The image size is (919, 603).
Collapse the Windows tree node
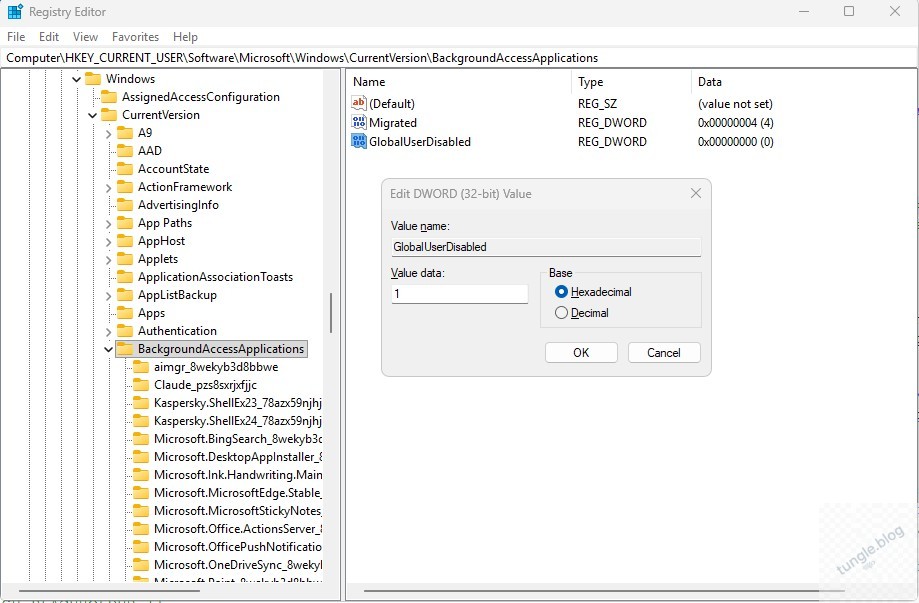[x=77, y=79]
